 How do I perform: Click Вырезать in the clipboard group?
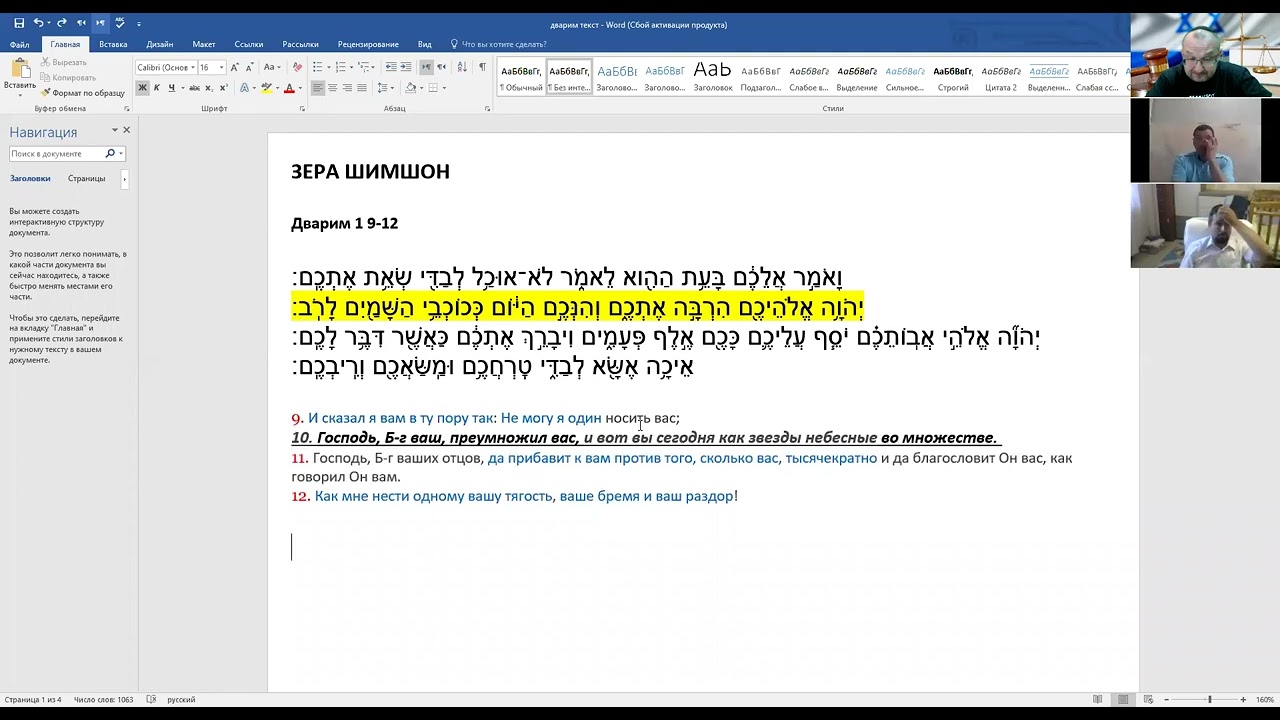tap(64, 62)
